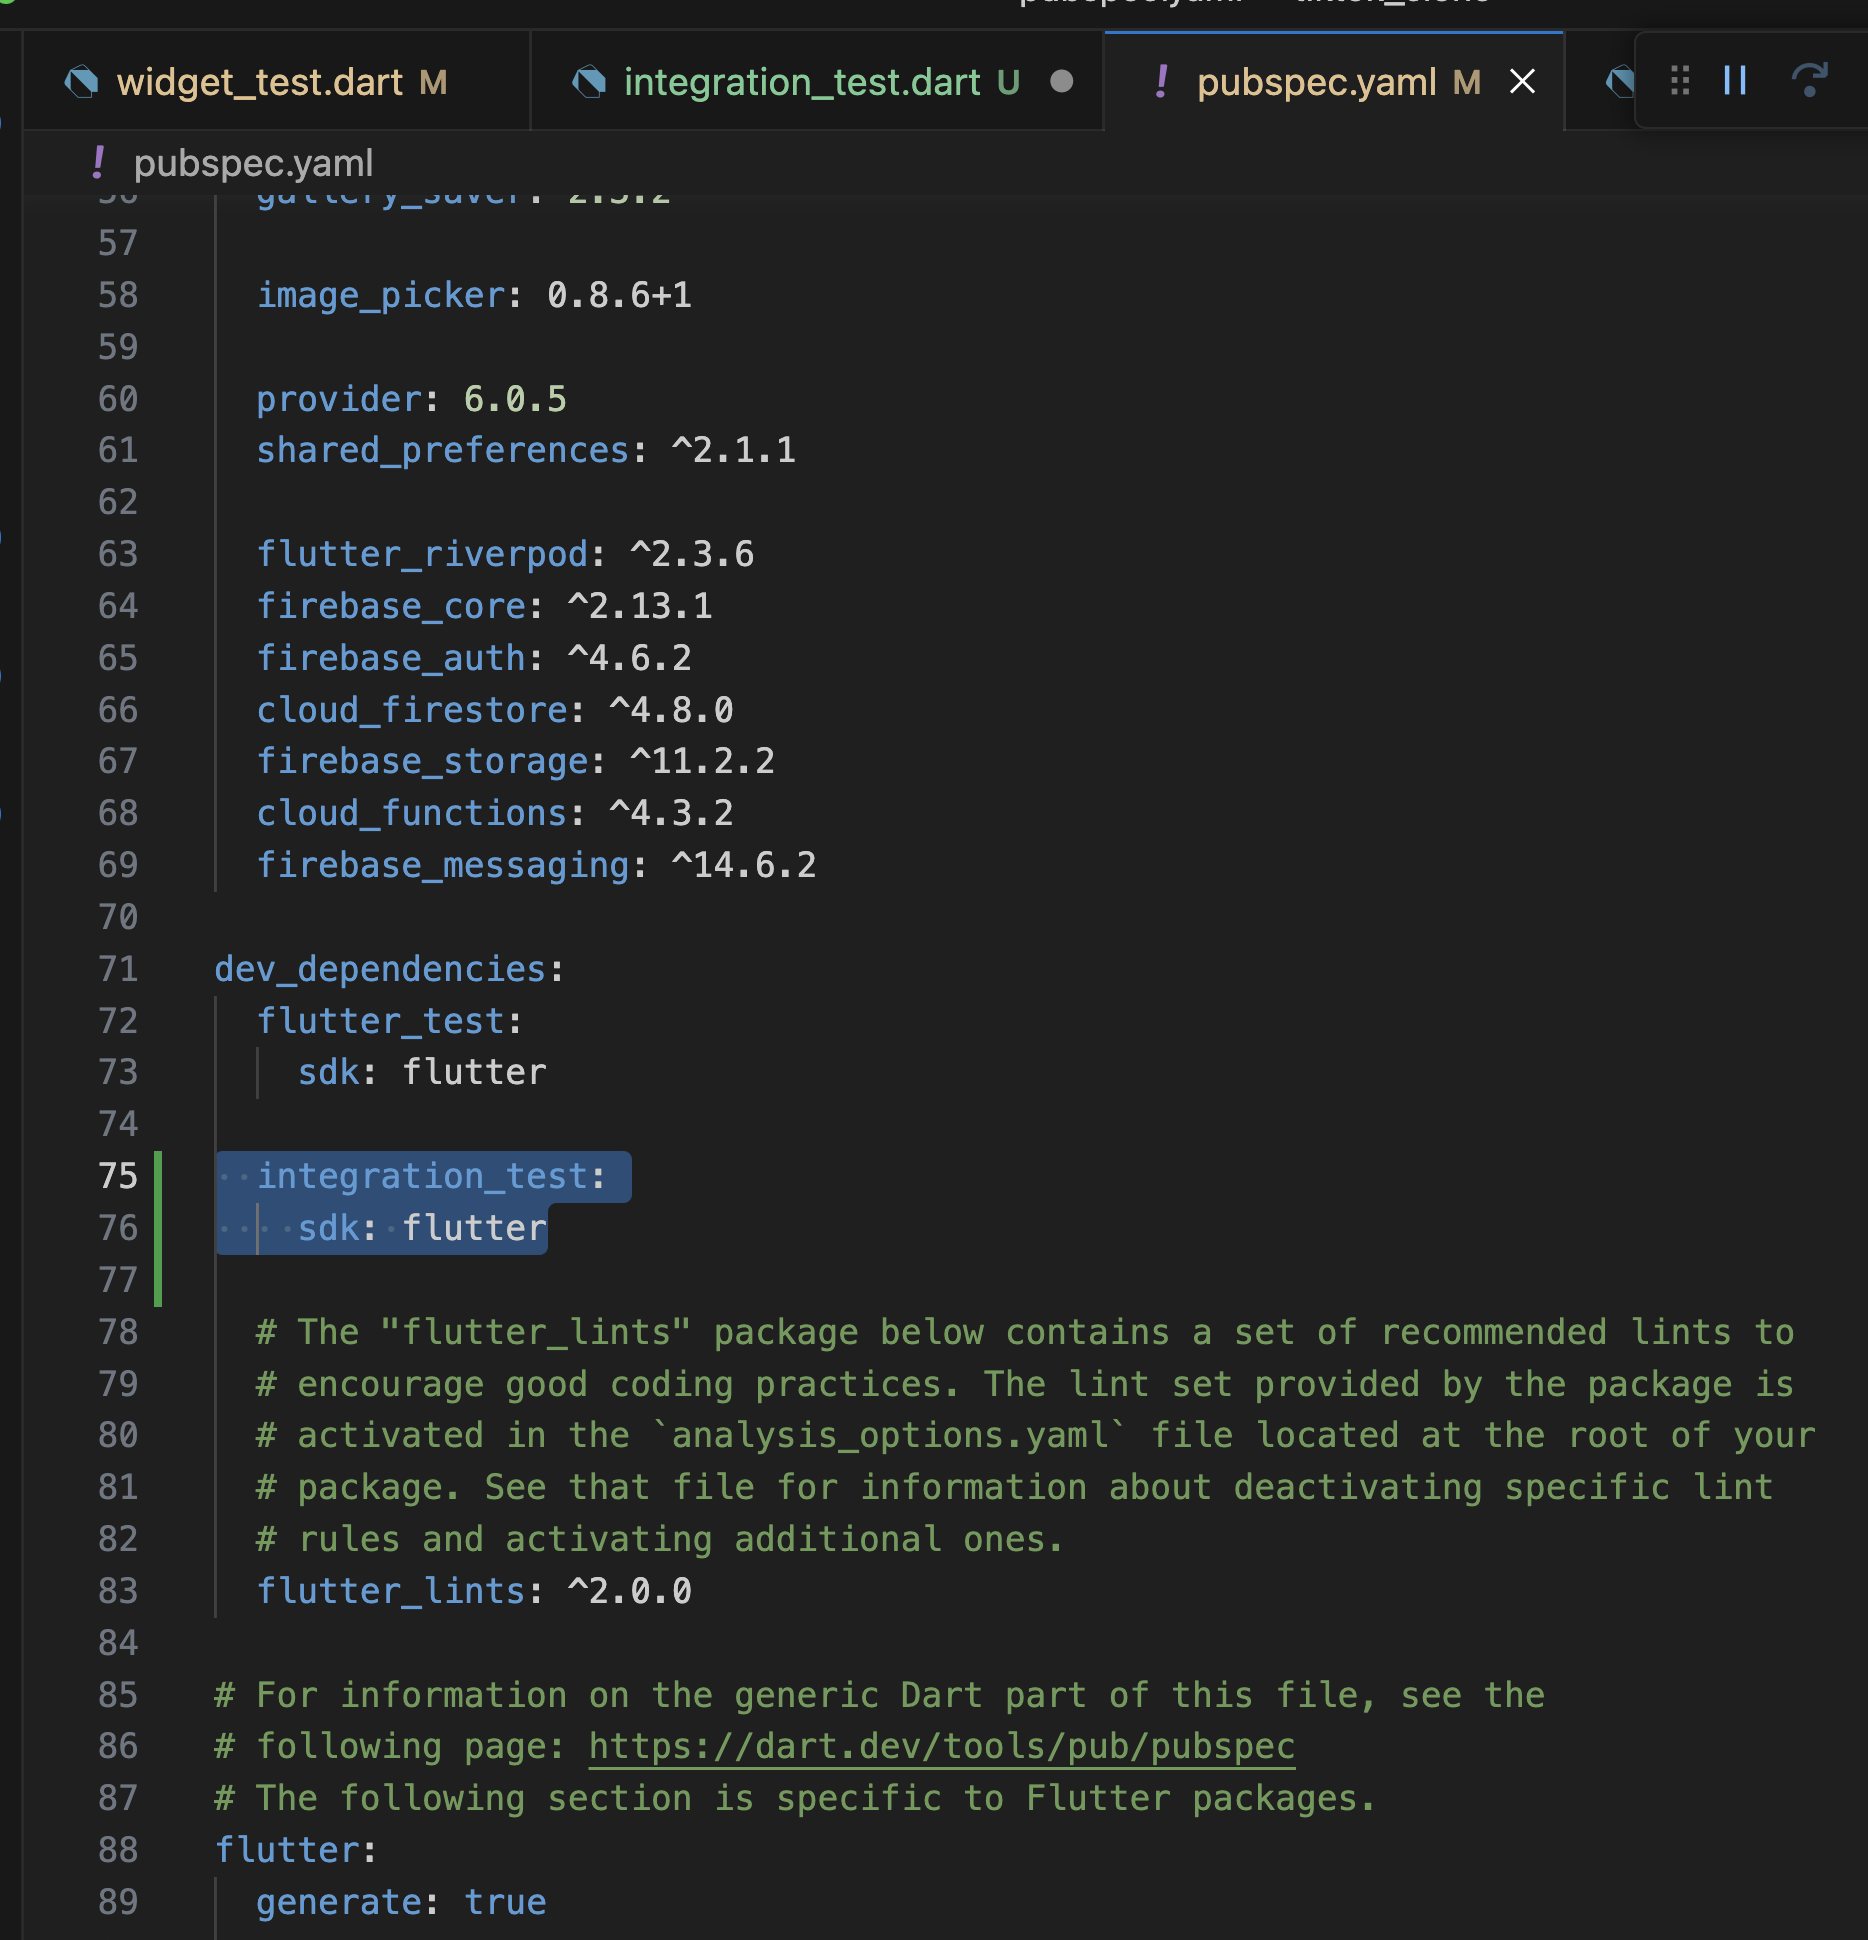Switch to the widget_test.dart tab
Viewport: 1868px width, 1940px height.
(275, 82)
